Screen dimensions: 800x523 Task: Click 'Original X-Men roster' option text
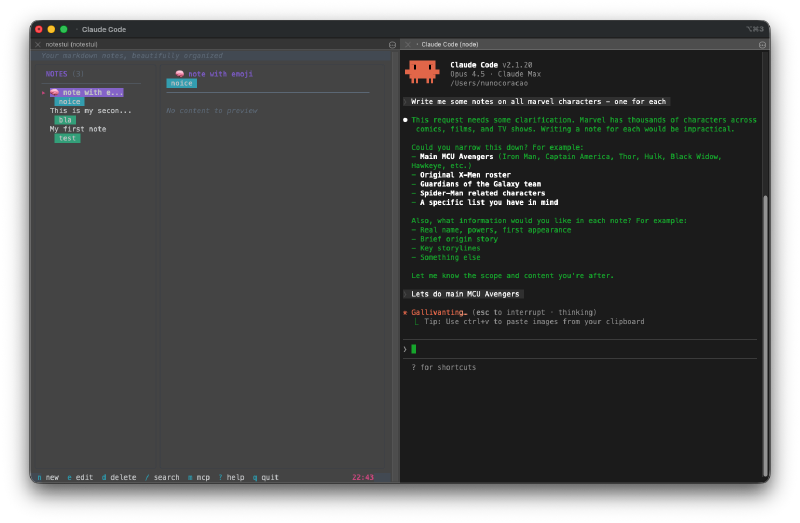(x=465, y=175)
